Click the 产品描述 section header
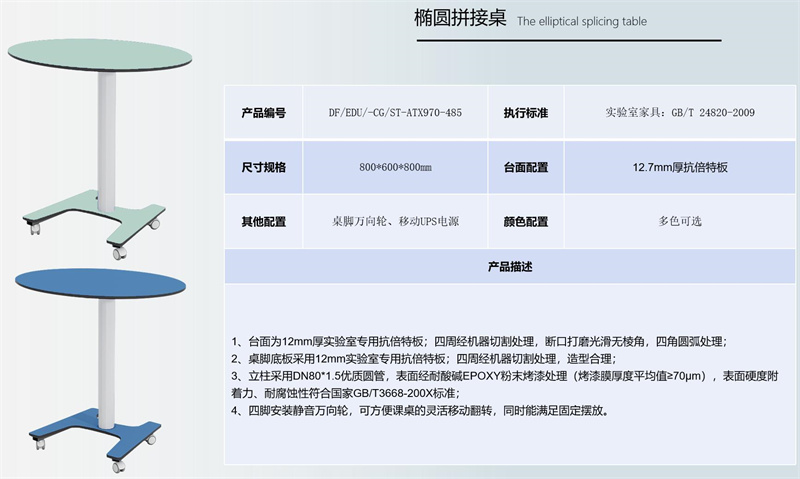800x479 pixels. (510, 266)
